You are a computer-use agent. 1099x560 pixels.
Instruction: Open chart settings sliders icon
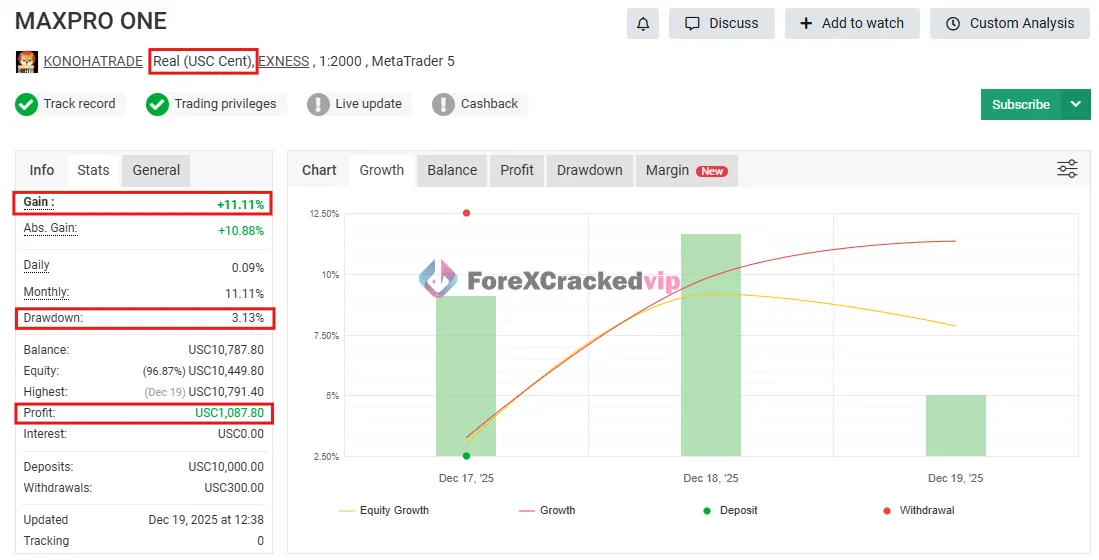pos(1067,169)
